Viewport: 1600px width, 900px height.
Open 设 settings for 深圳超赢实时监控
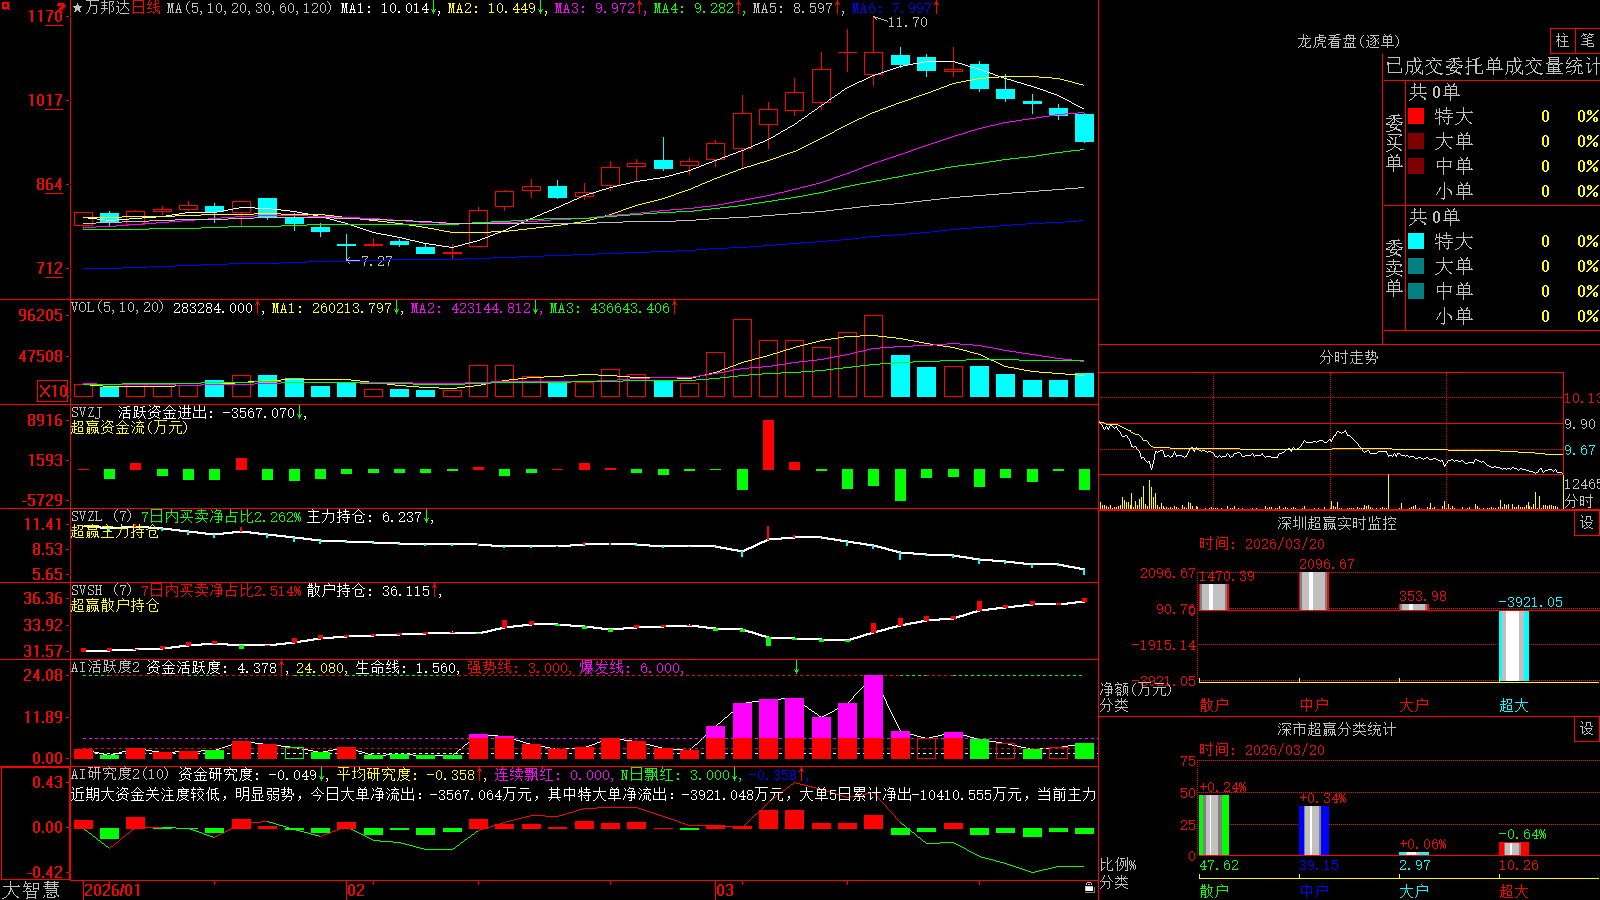pos(1587,523)
